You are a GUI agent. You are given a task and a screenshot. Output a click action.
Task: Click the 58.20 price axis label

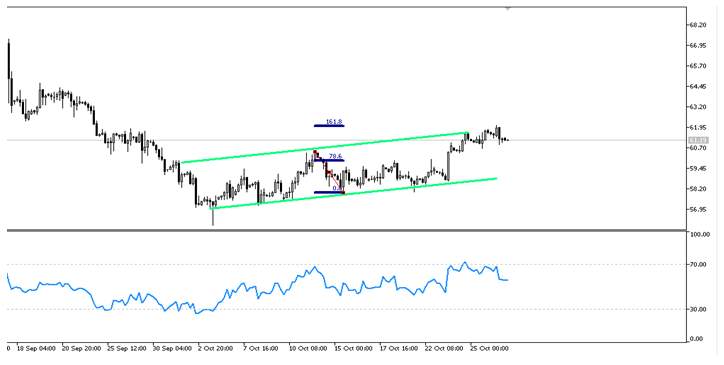pyautogui.click(x=697, y=189)
